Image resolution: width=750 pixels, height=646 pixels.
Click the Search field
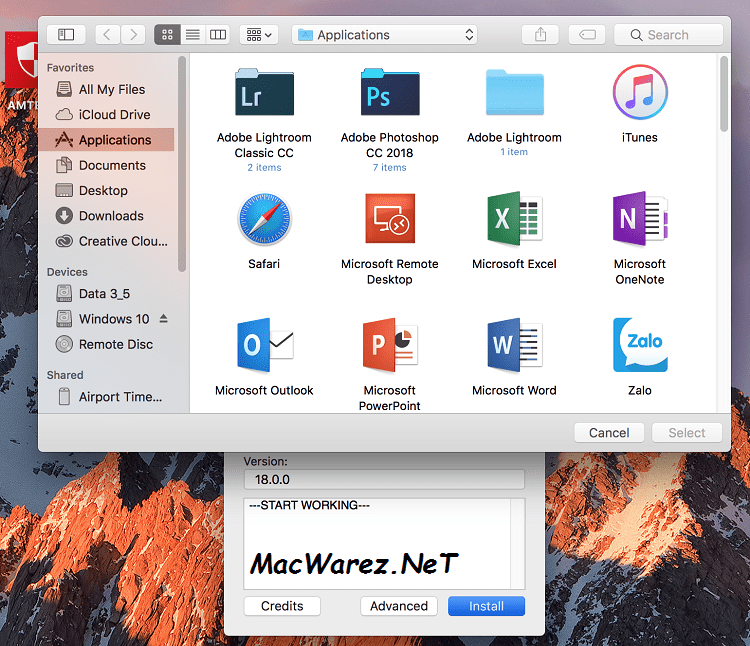pyautogui.click(x=668, y=34)
